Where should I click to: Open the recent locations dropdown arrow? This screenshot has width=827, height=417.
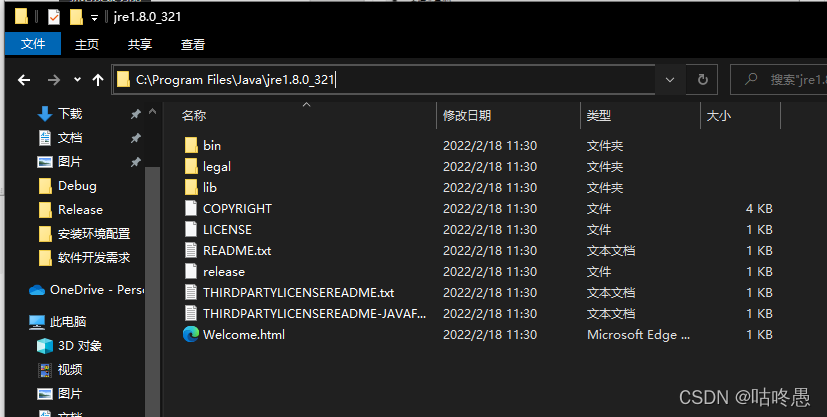pyautogui.click(x=78, y=80)
